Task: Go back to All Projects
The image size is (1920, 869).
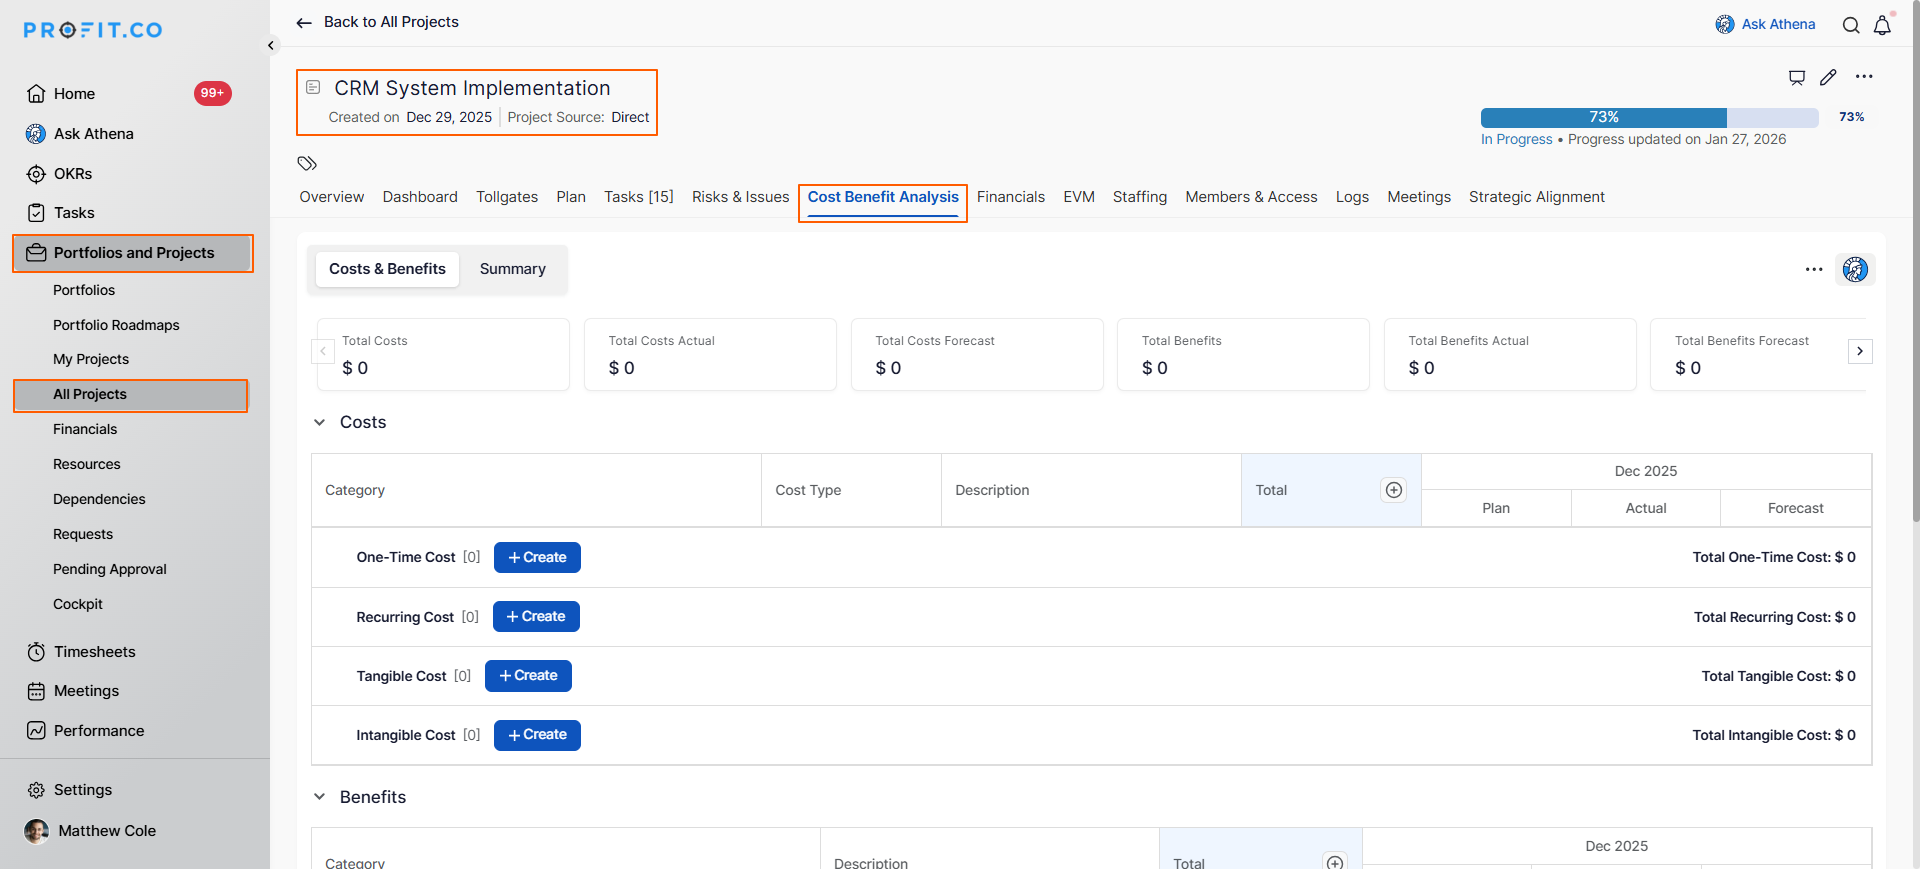Action: pos(378,22)
